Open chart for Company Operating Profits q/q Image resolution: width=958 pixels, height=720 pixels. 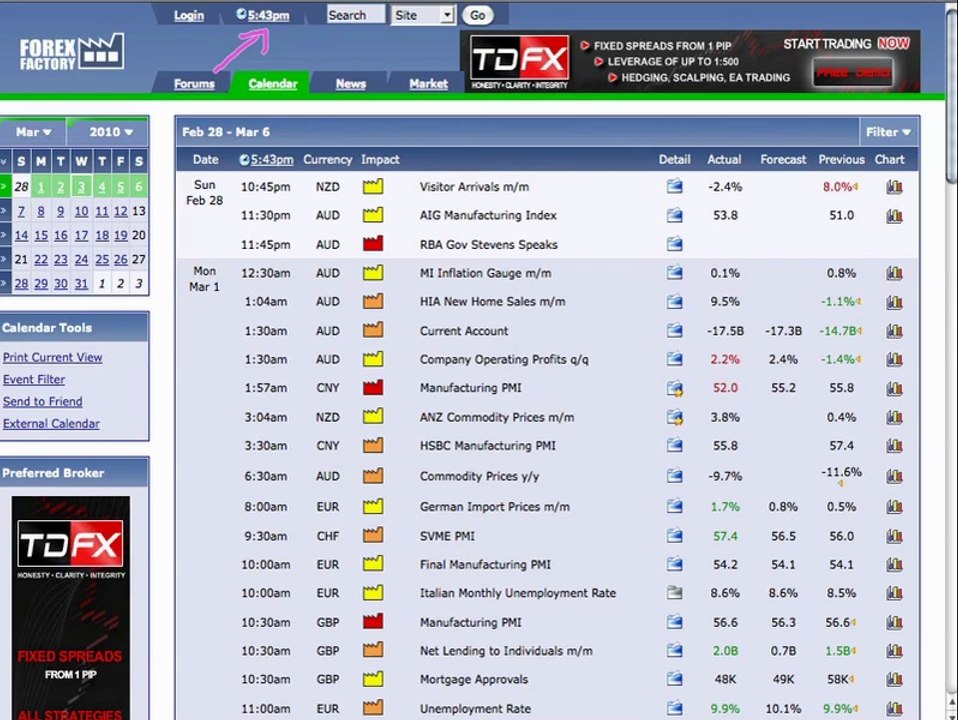(x=894, y=359)
